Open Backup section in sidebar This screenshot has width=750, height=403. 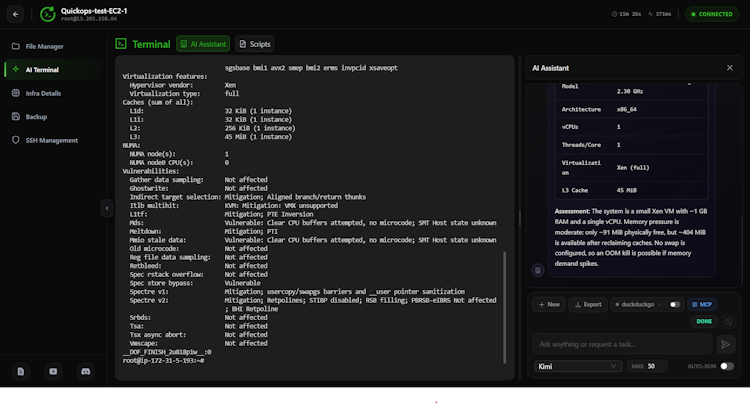click(36, 117)
